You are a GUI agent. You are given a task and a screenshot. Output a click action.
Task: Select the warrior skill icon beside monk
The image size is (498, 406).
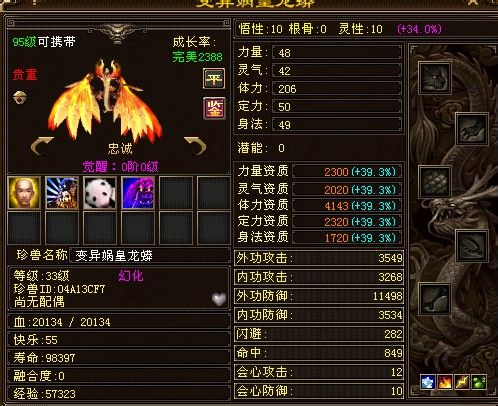pos(62,193)
